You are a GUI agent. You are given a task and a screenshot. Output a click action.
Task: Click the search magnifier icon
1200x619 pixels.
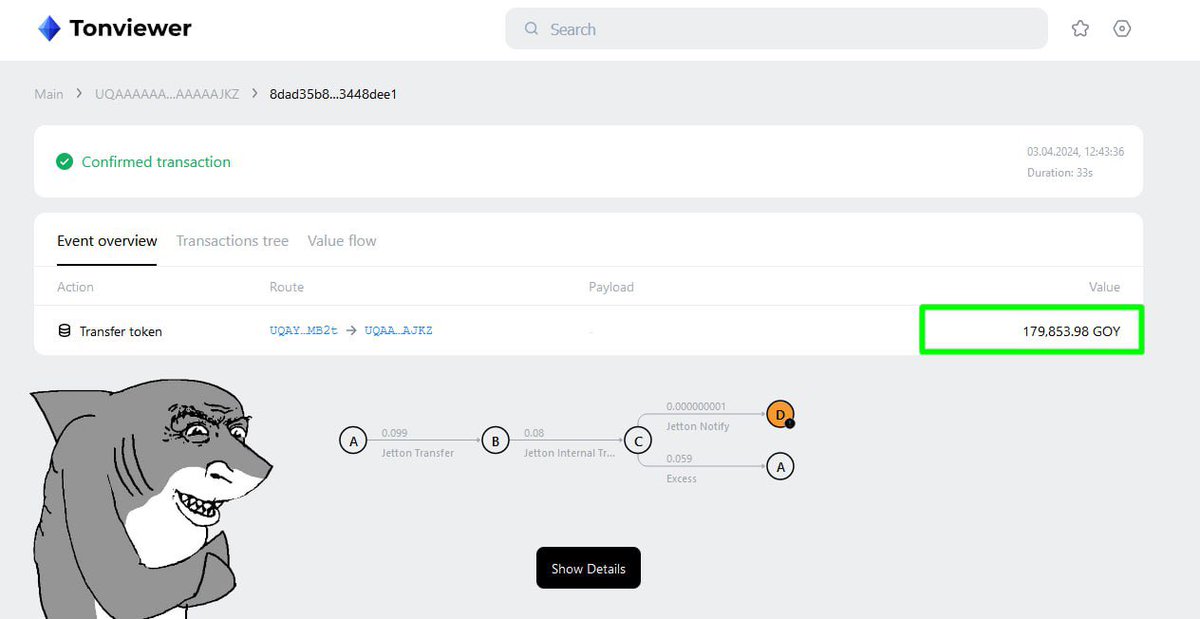click(532, 29)
